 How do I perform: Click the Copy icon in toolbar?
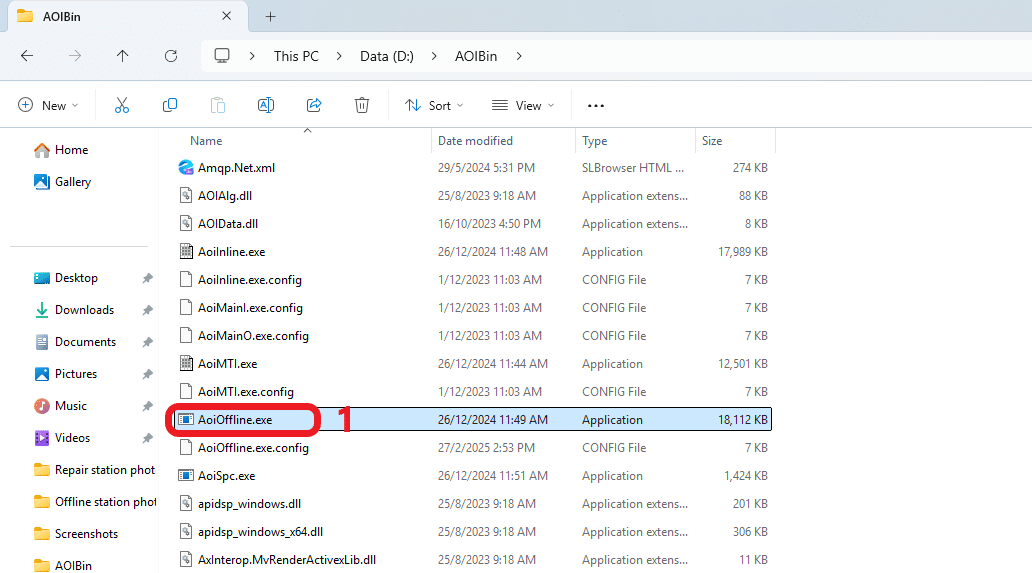tap(170, 105)
